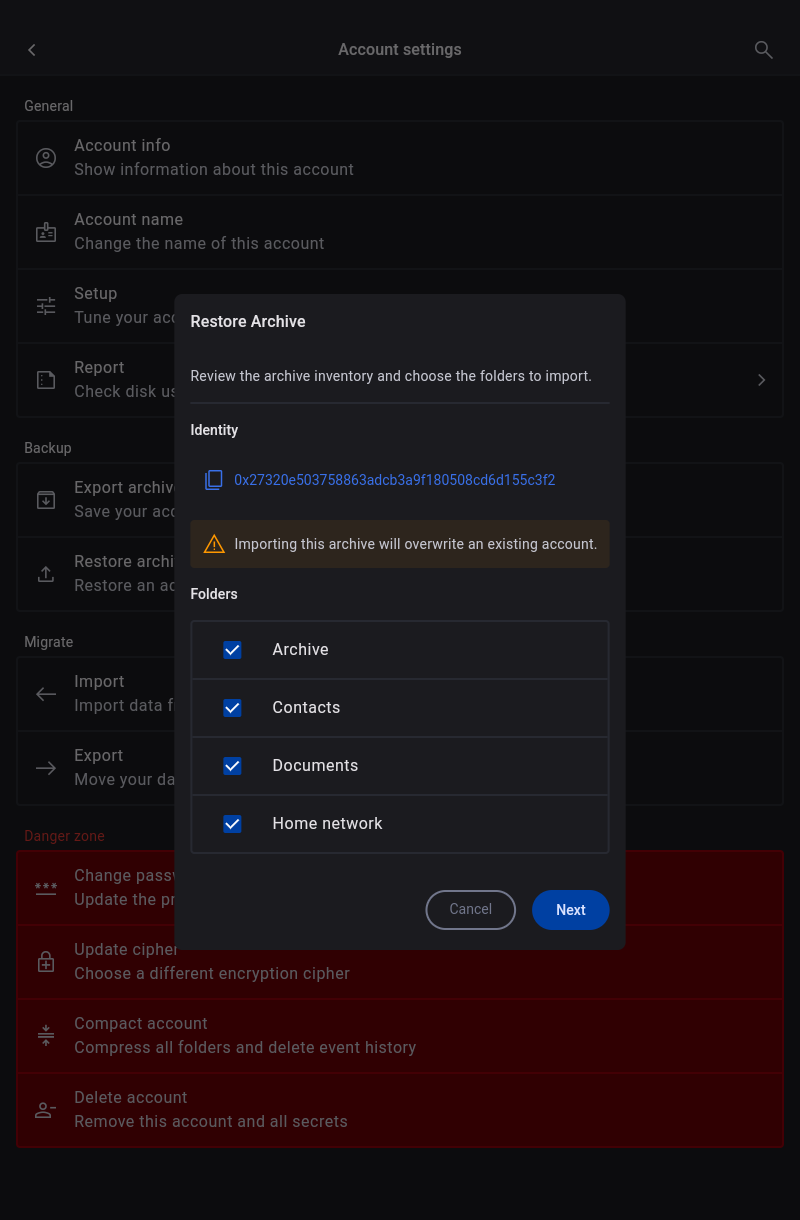Image resolution: width=800 pixels, height=1220 pixels.
Task: Click the Account name badge icon
Action: tap(46, 232)
